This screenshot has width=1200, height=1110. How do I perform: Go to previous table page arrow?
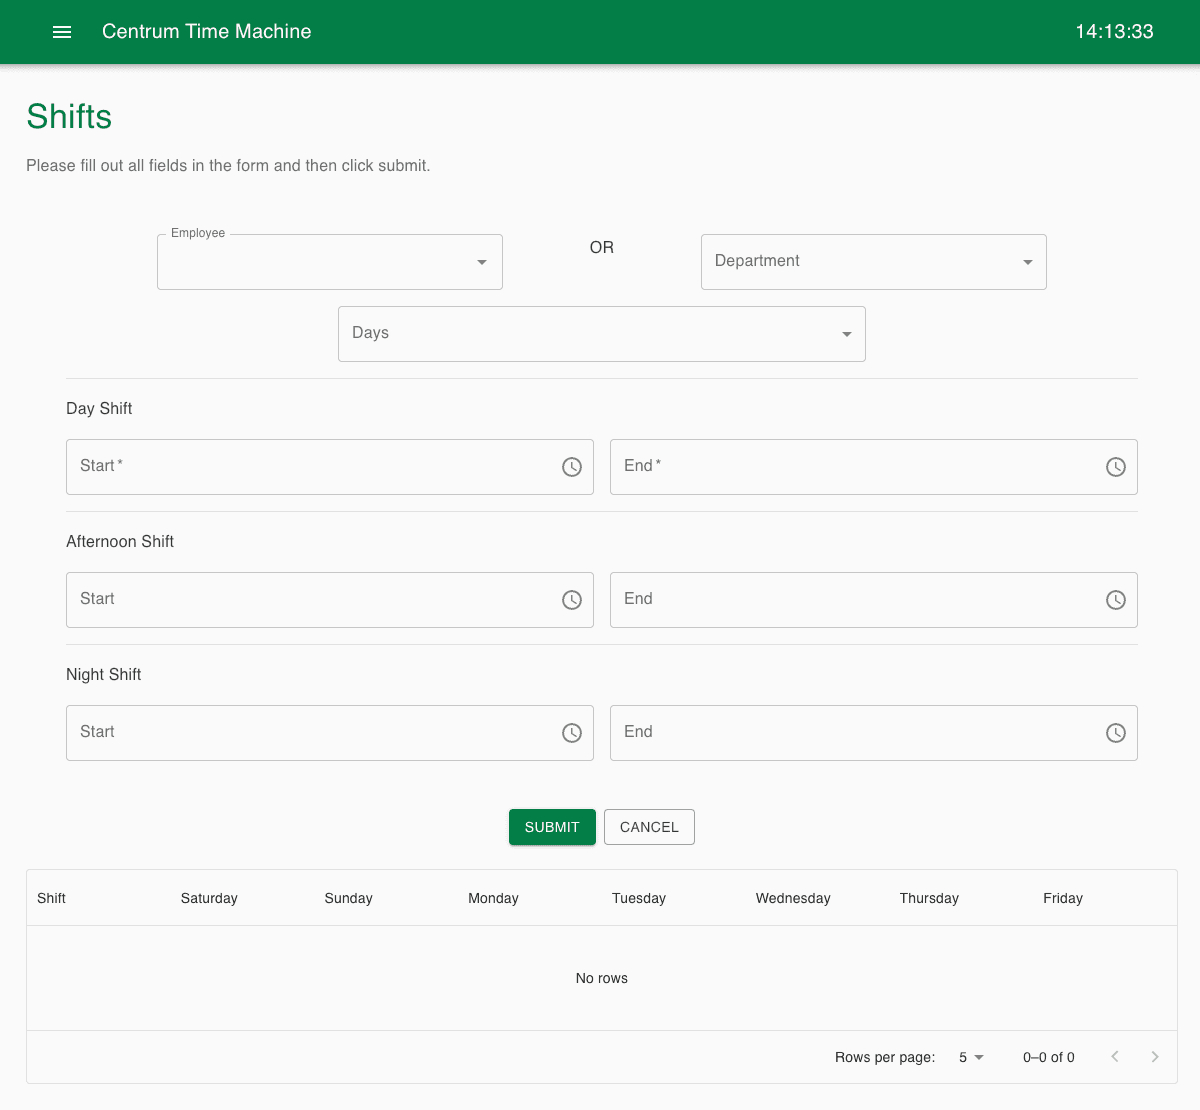click(x=1115, y=1057)
